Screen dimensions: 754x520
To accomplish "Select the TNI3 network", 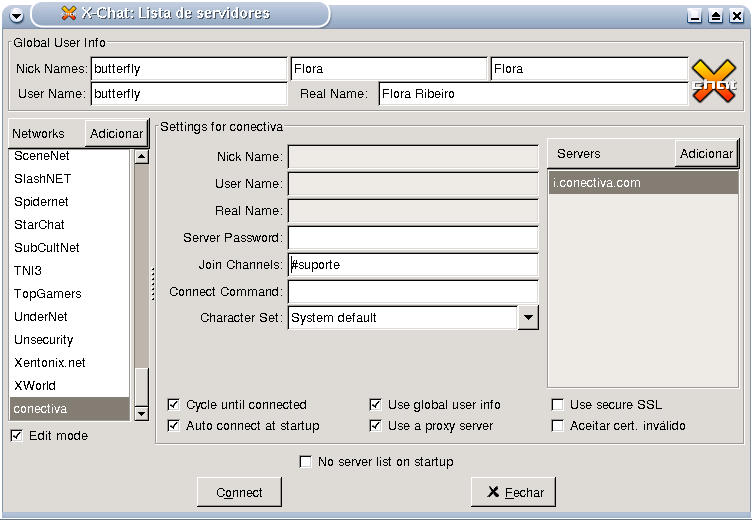I will pyautogui.click(x=69, y=270).
